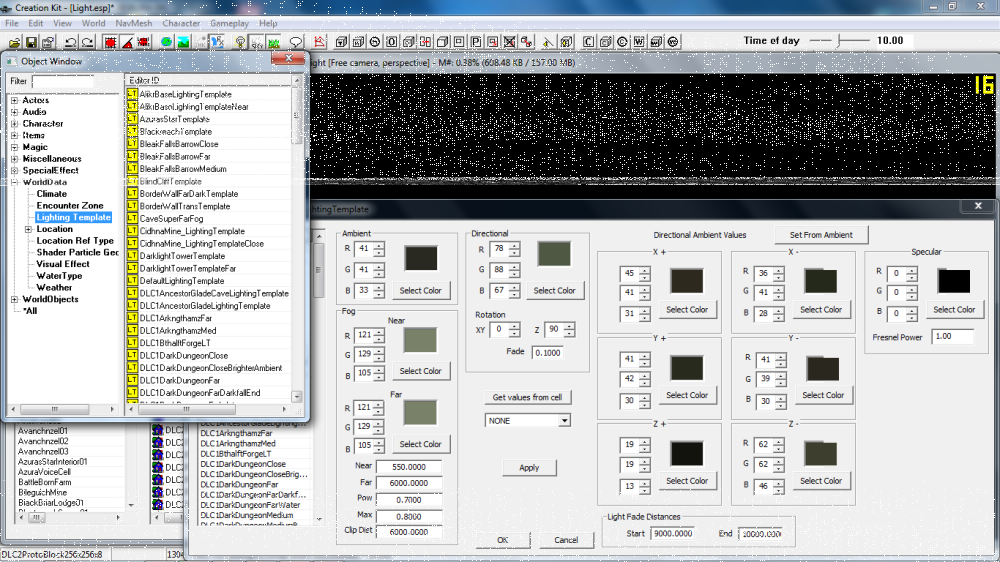Viewport: 1000px width, 562px height.
Task: Open the File menu
Action: click(x=11, y=23)
